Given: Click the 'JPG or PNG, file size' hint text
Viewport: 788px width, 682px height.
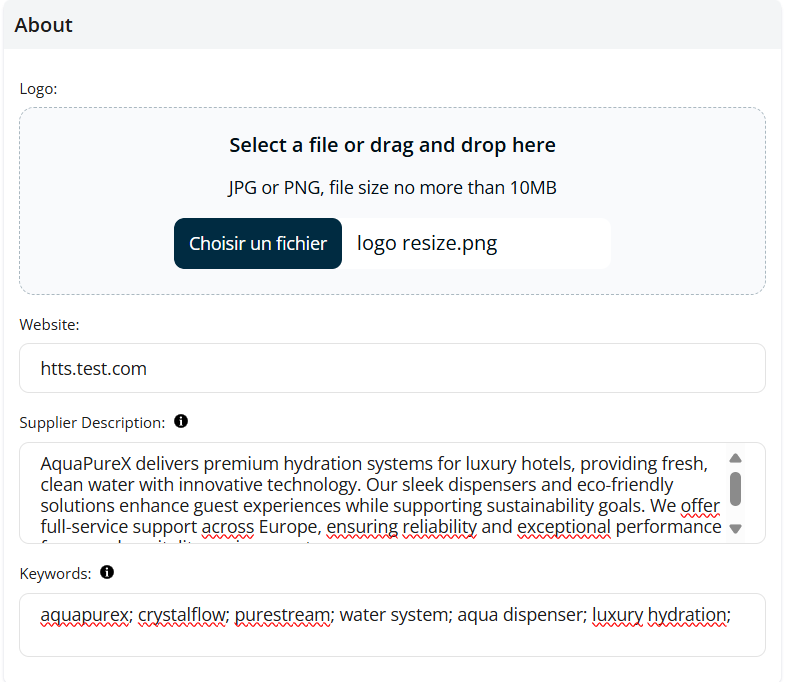Looking at the screenshot, I should 392,188.
